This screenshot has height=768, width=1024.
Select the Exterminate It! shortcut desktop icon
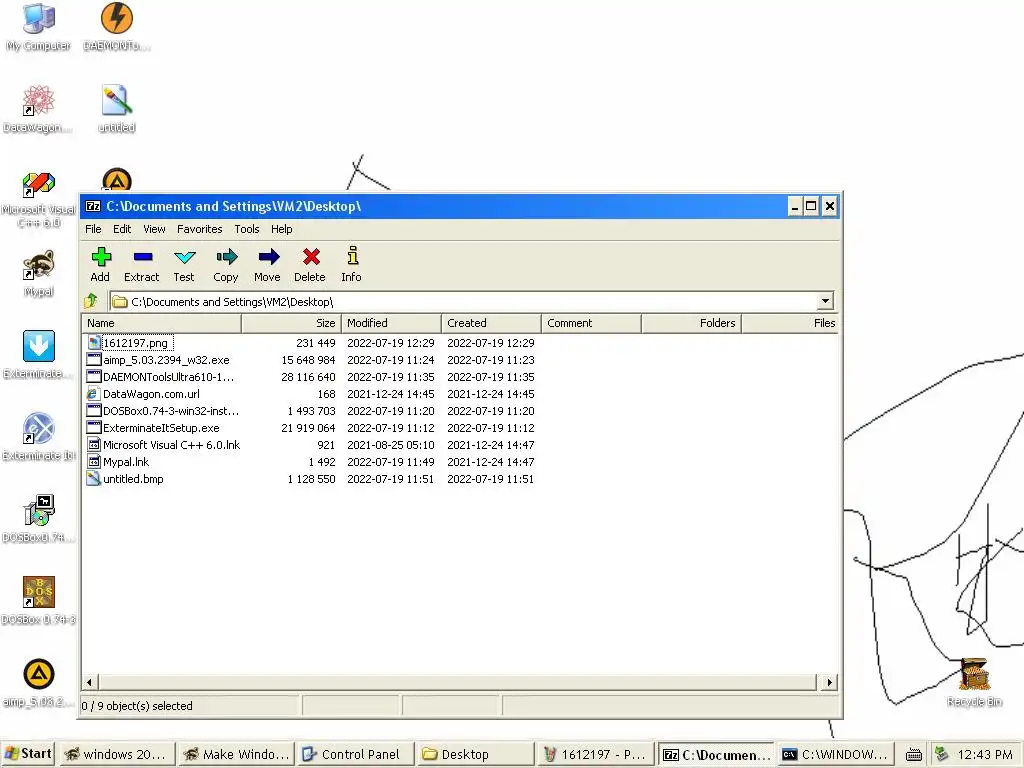point(38,429)
